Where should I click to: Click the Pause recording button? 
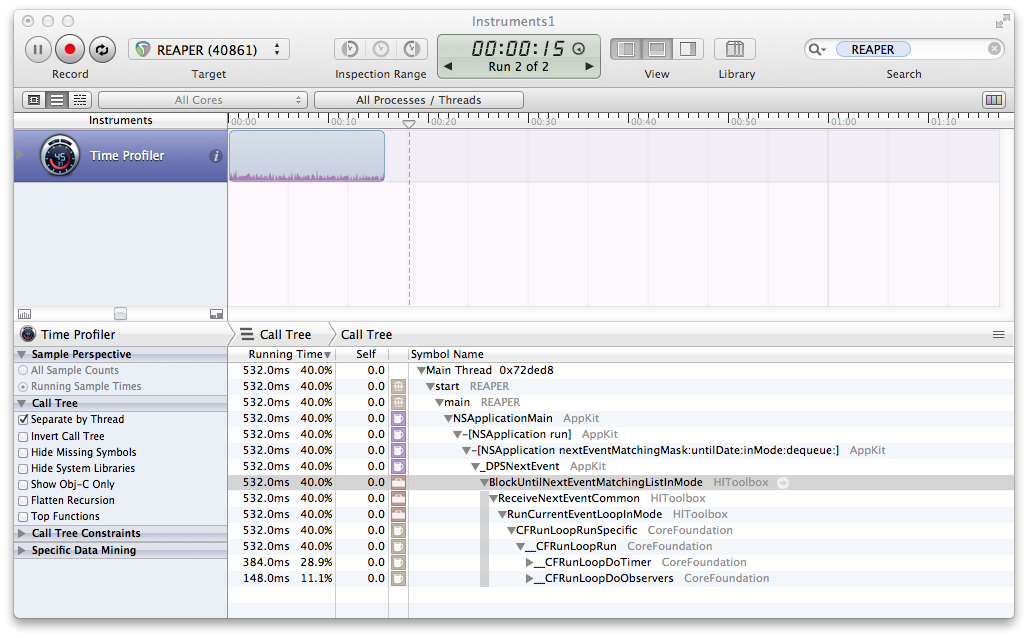(x=38, y=49)
